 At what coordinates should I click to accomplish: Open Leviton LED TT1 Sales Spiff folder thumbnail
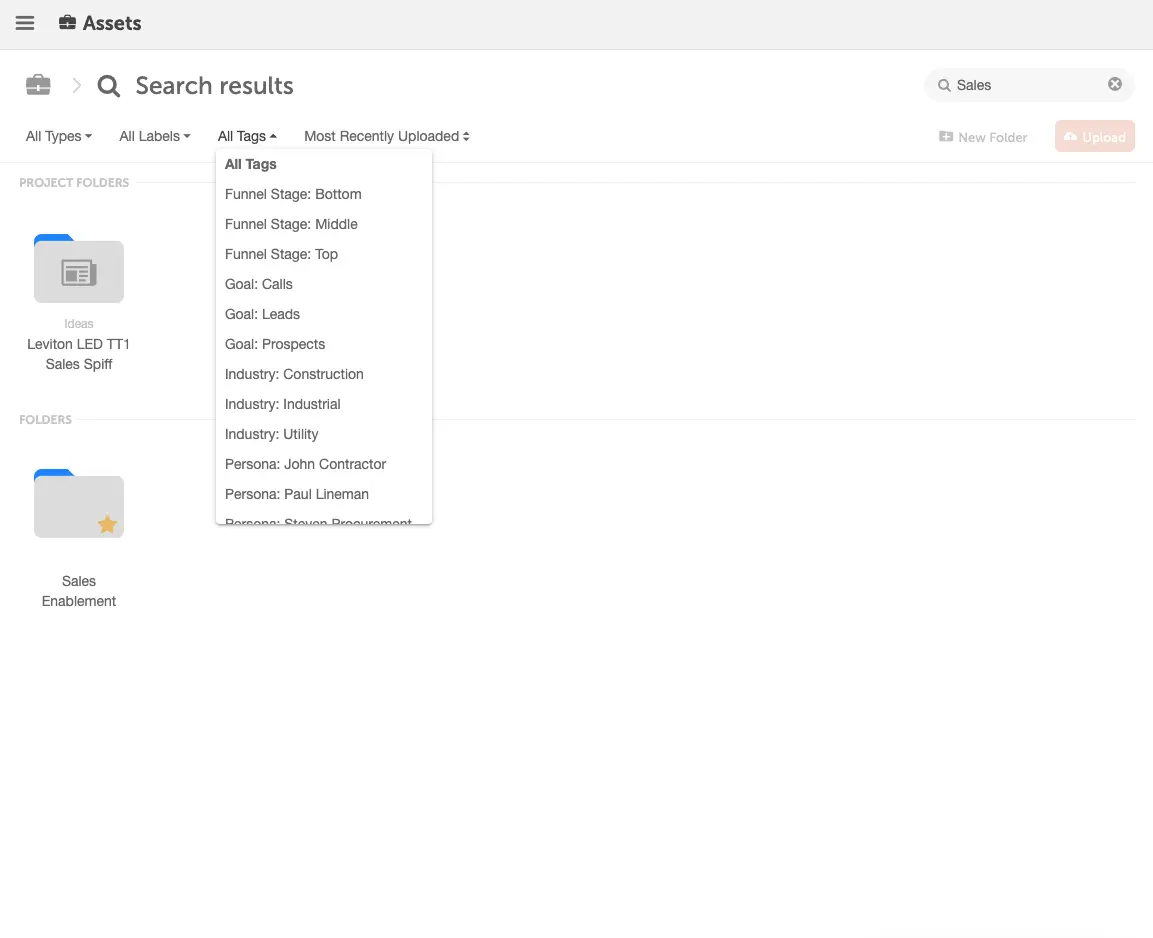[79, 268]
